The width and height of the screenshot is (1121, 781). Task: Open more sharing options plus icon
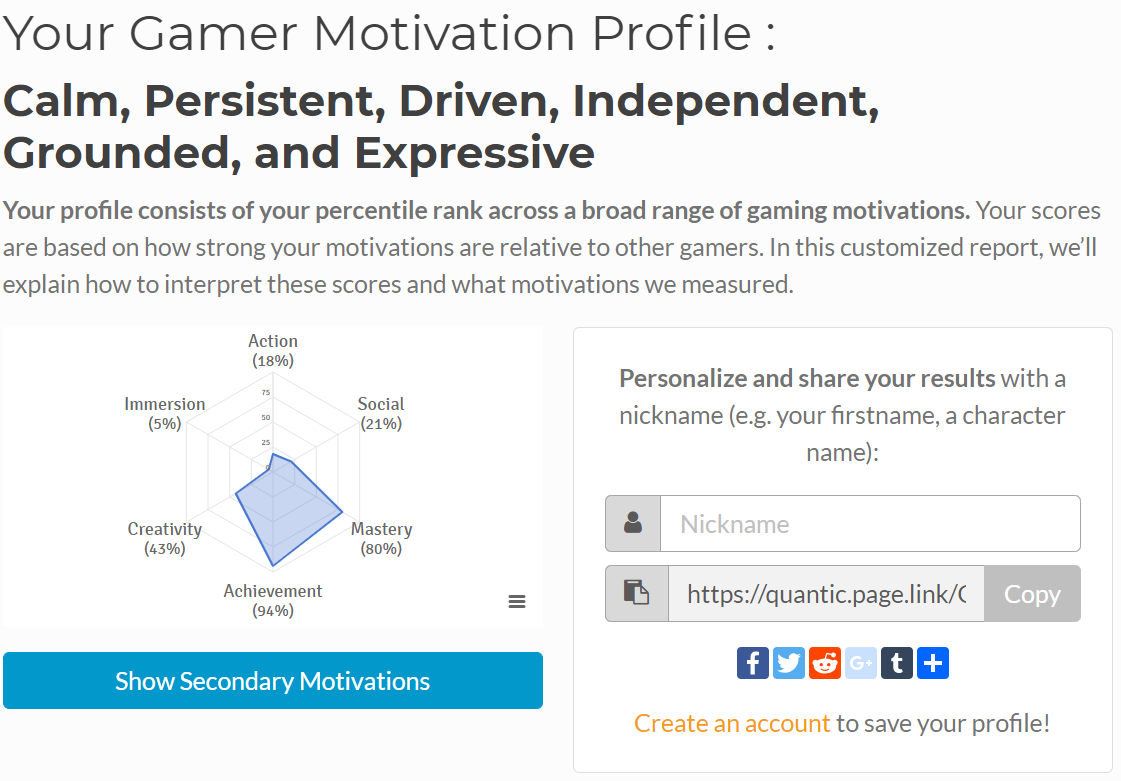(x=933, y=663)
